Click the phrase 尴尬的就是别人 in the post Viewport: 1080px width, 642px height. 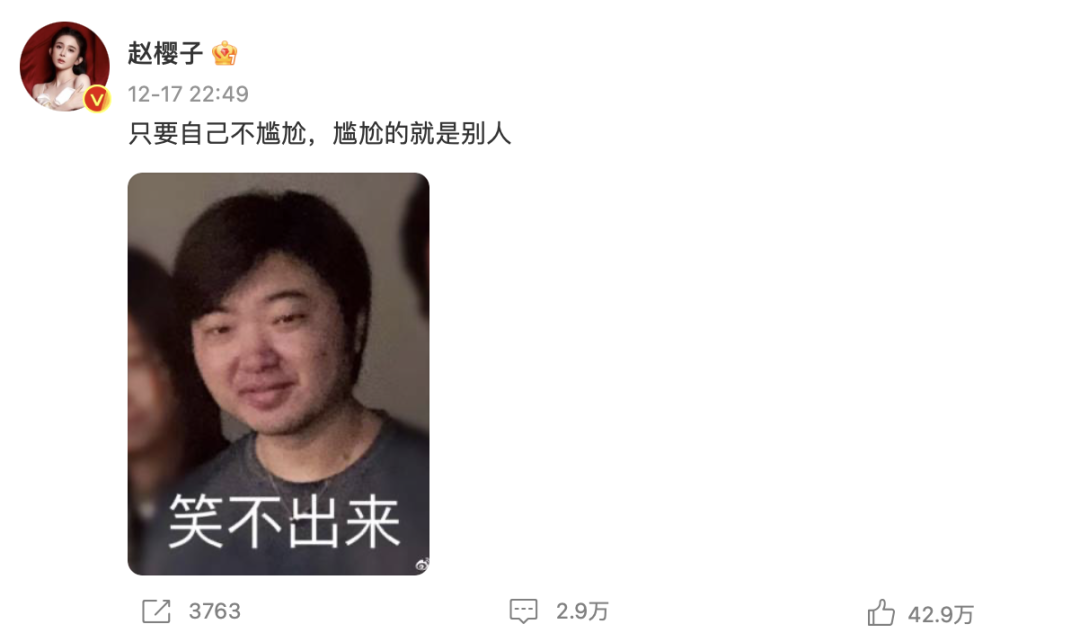422,133
